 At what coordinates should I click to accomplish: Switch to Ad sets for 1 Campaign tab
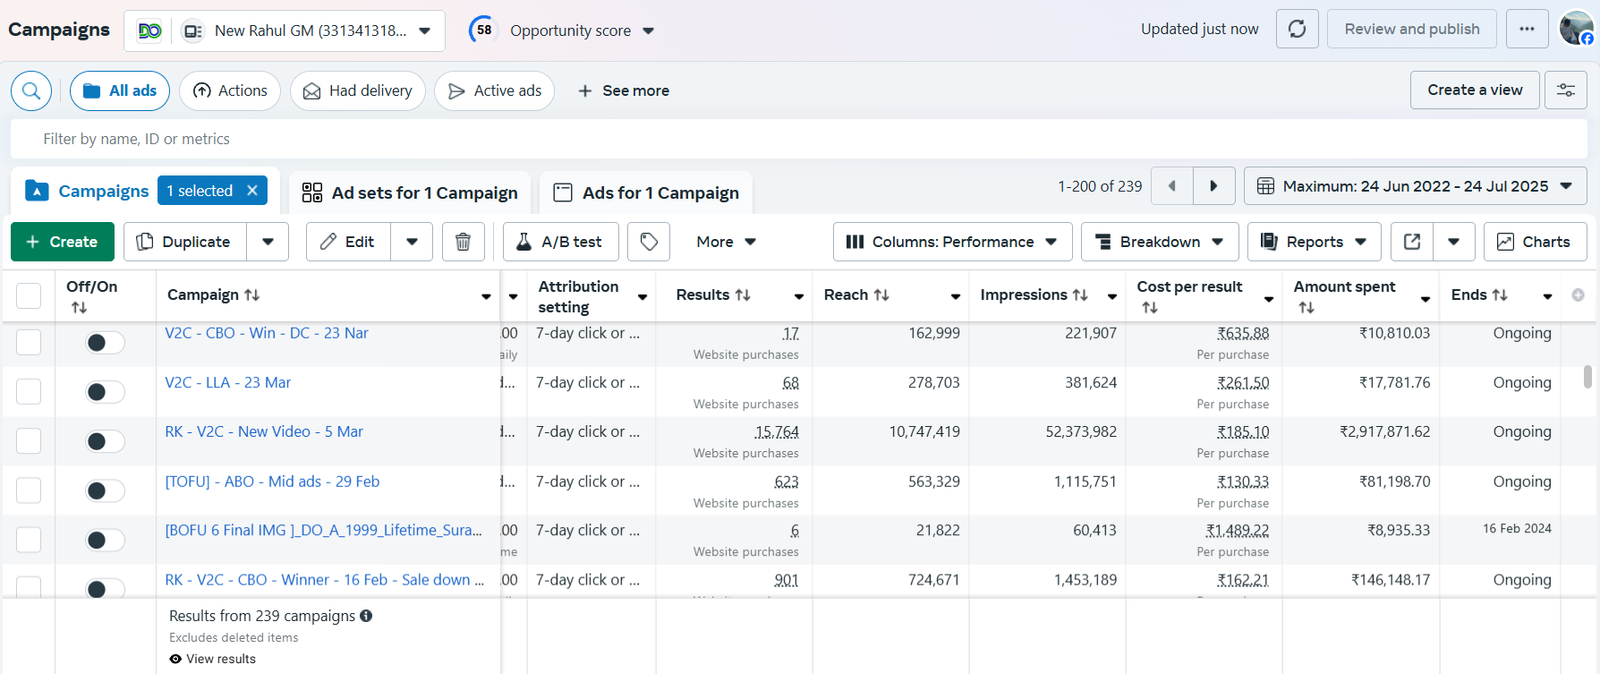[411, 192]
